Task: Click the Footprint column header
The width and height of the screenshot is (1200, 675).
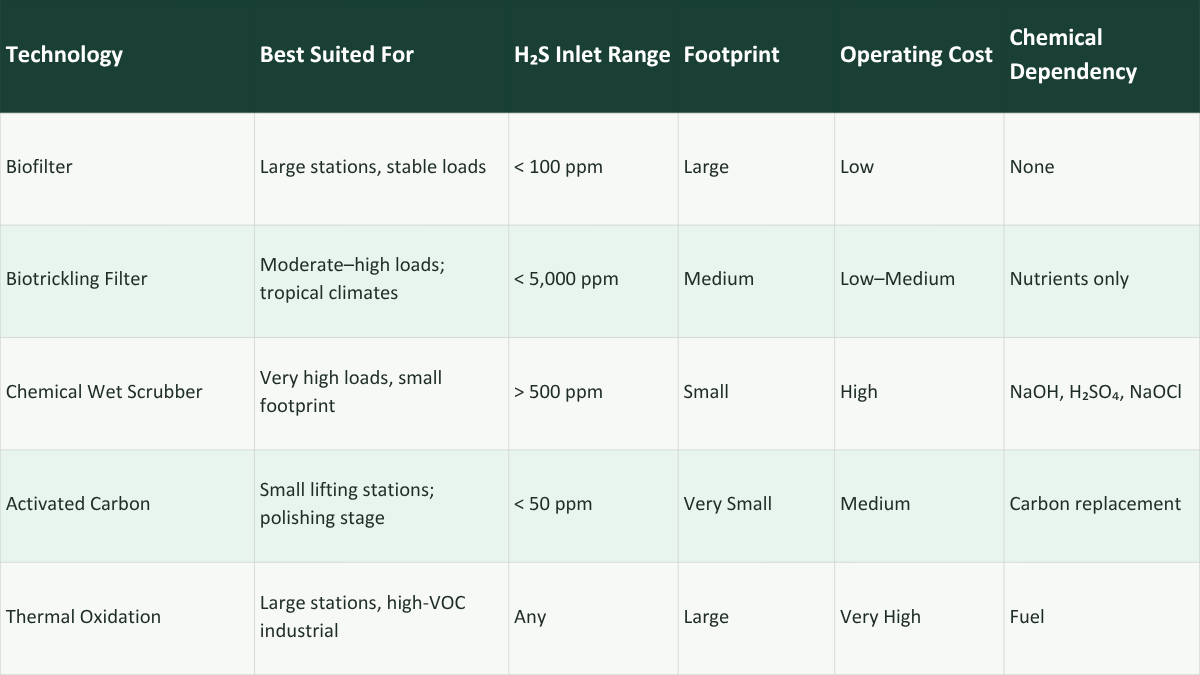Action: [731, 55]
